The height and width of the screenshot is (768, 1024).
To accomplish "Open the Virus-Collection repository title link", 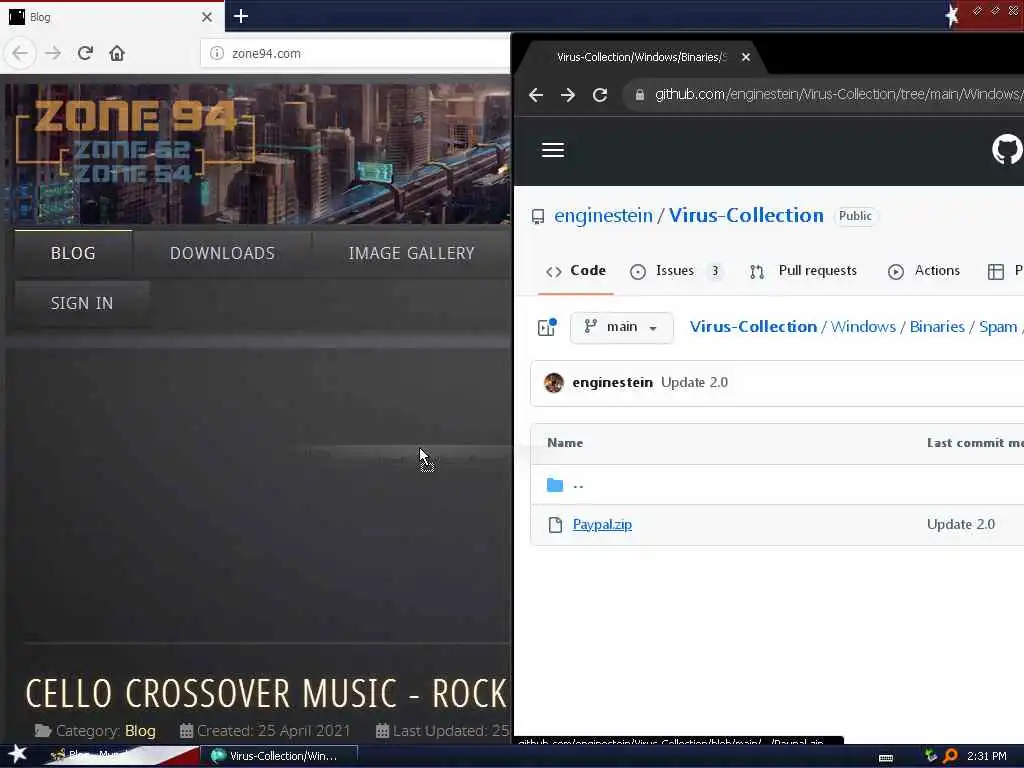I will pos(746,216).
